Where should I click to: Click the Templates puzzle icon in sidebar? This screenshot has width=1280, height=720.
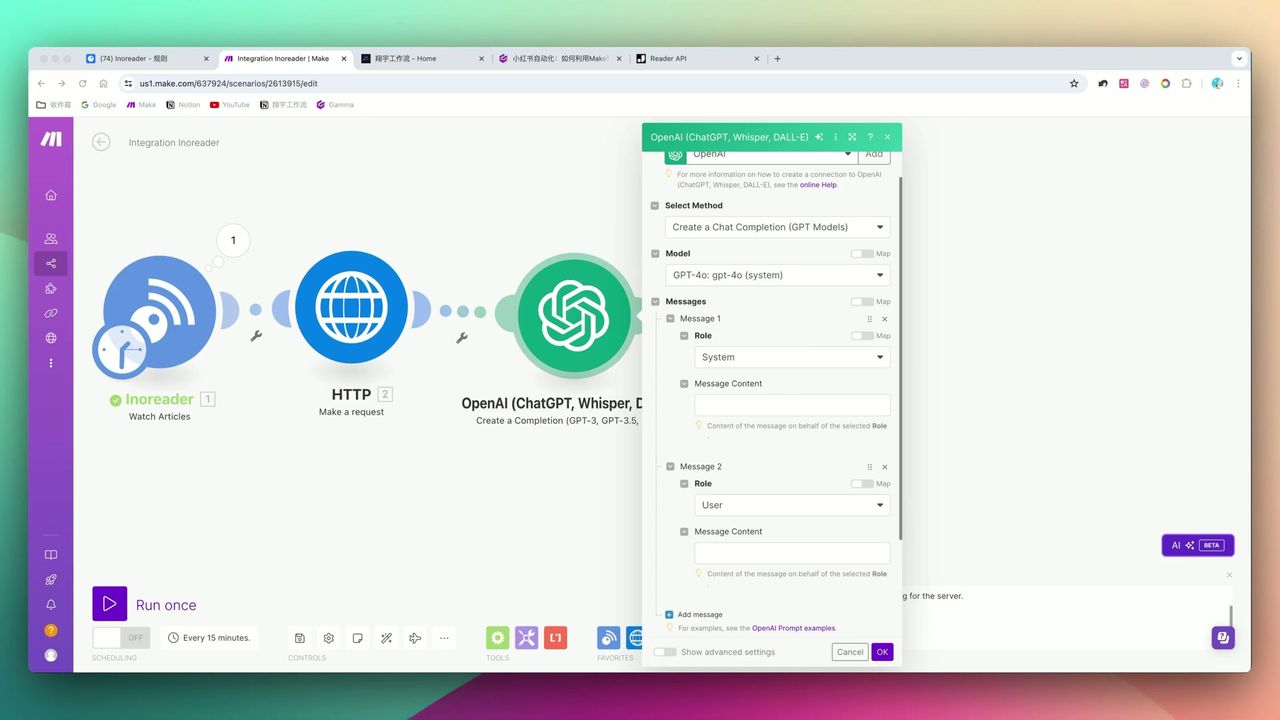pyautogui.click(x=51, y=288)
